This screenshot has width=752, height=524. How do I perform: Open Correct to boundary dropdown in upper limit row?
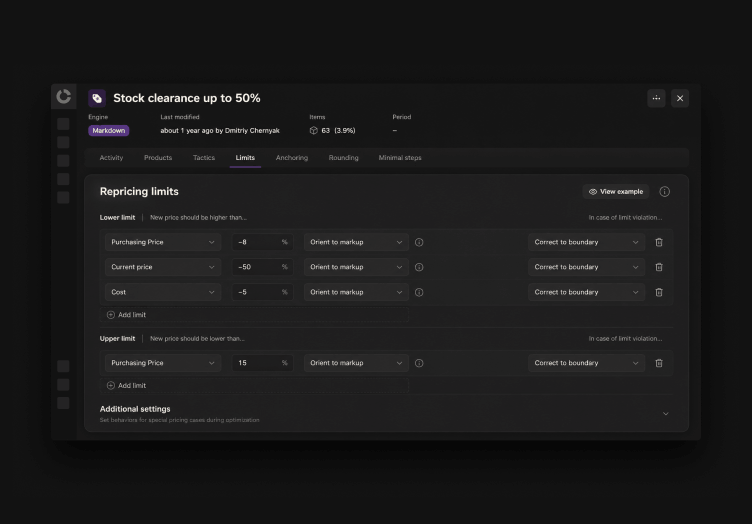point(587,363)
